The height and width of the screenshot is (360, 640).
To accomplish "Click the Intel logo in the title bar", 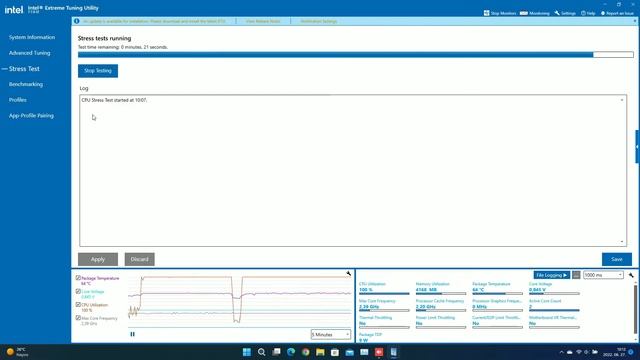I will click(13, 10).
